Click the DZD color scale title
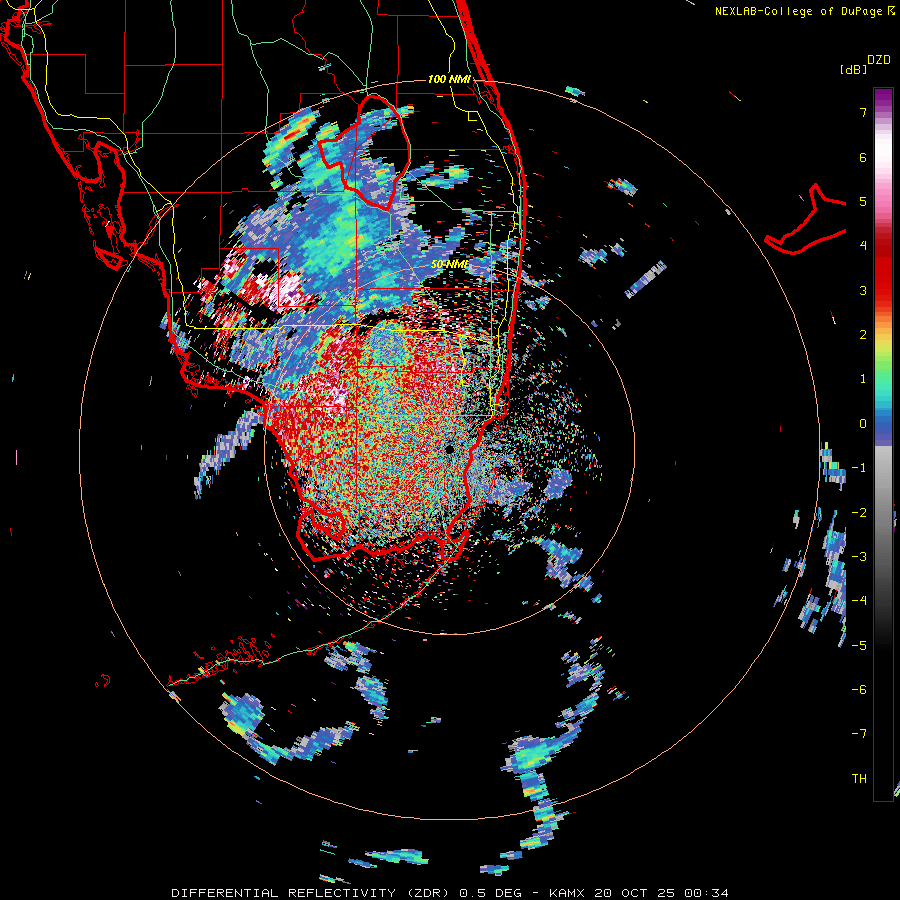This screenshot has width=900, height=900. (x=879, y=60)
